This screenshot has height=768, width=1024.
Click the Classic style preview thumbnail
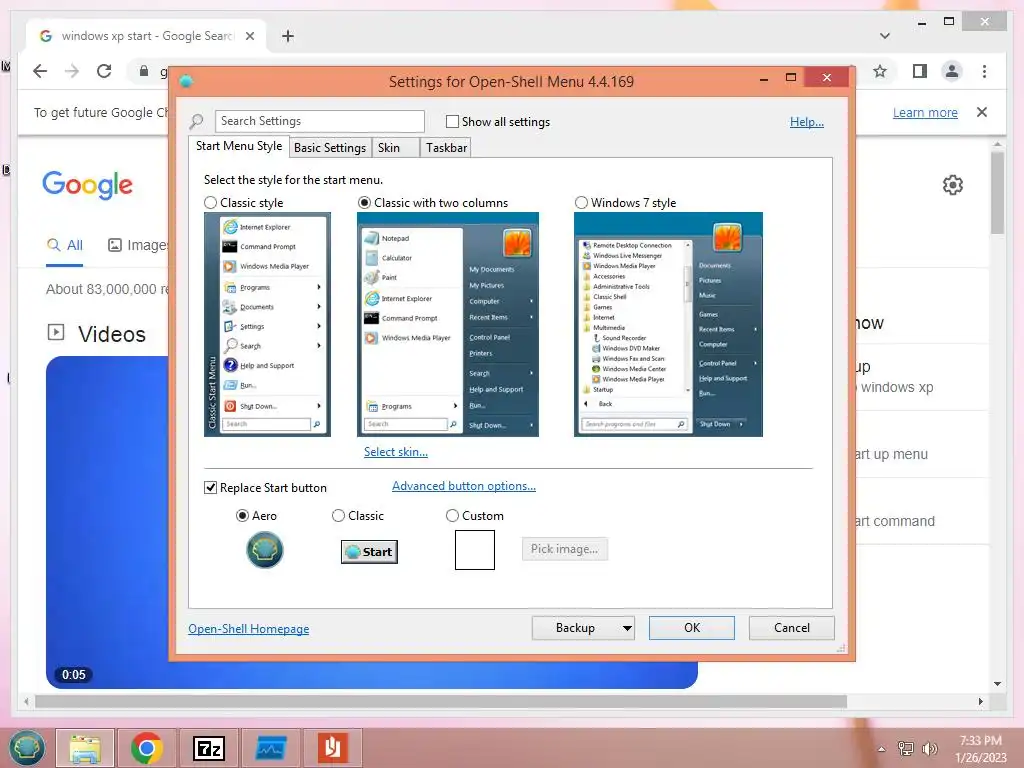click(267, 325)
